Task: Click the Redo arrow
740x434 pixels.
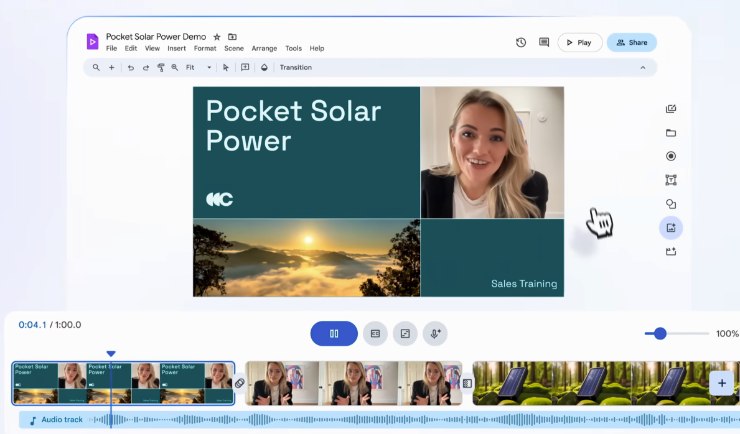Action: (146, 67)
